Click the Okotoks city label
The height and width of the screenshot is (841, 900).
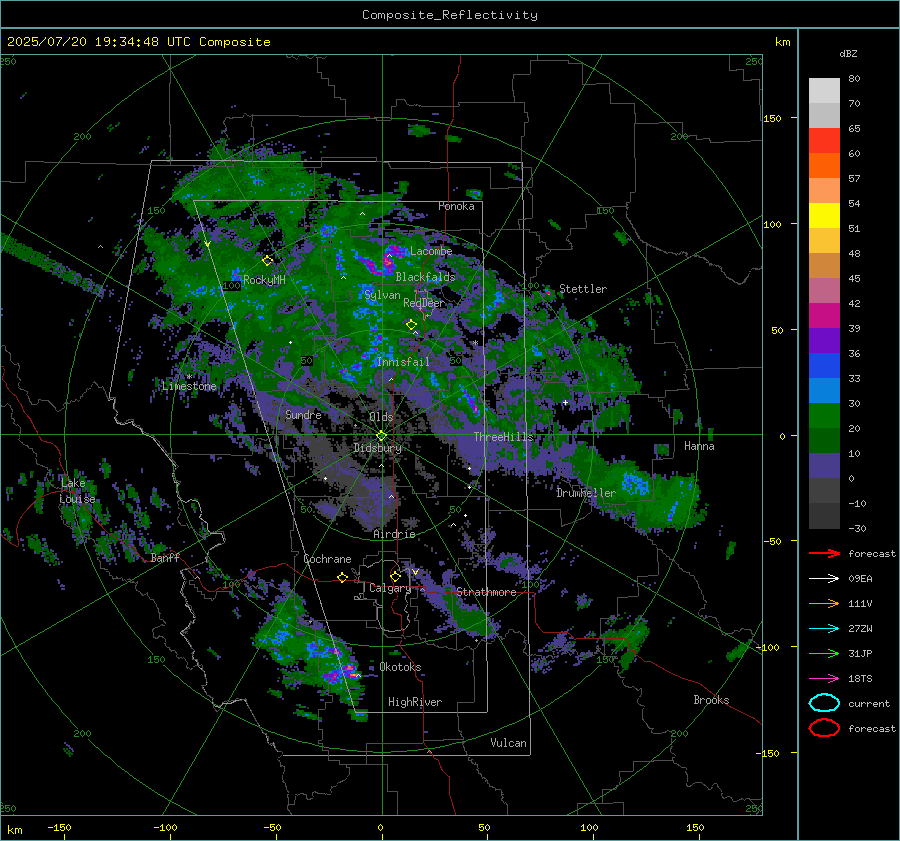(x=400, y=667)
